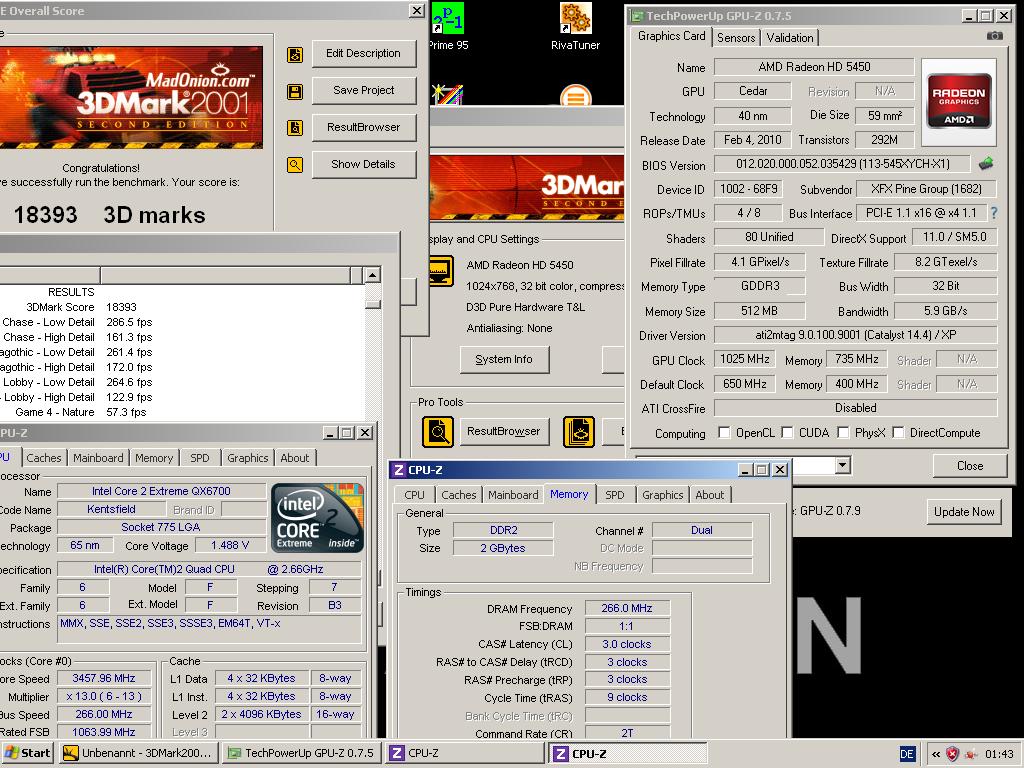The width and height of the screenshot is (1024, 768).
Task: Click the GPU Clock 1025 MHz value
Action: coord(744,359)
